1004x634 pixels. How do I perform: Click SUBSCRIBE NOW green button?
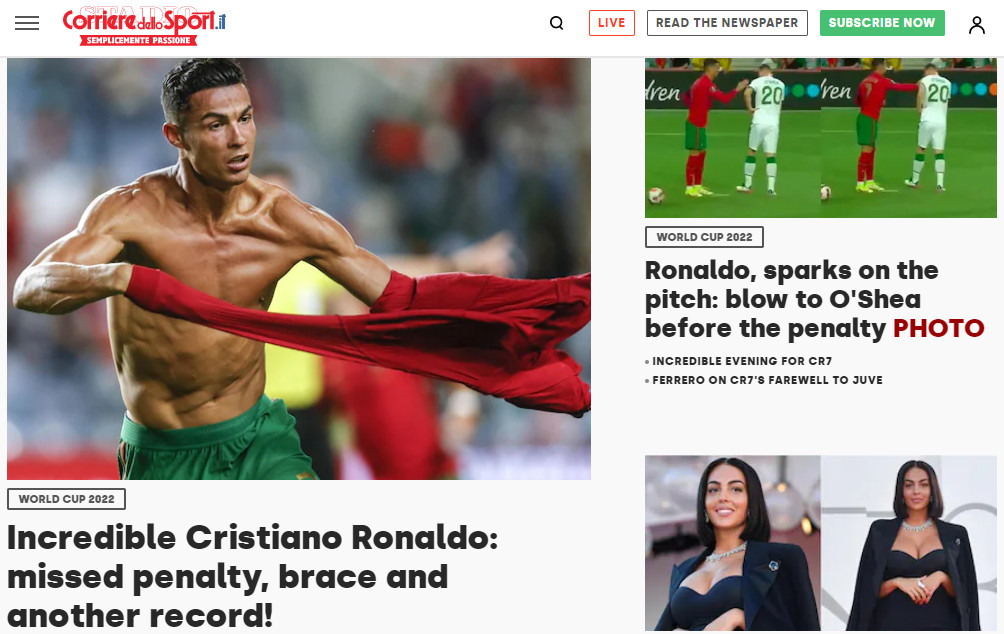882,23
